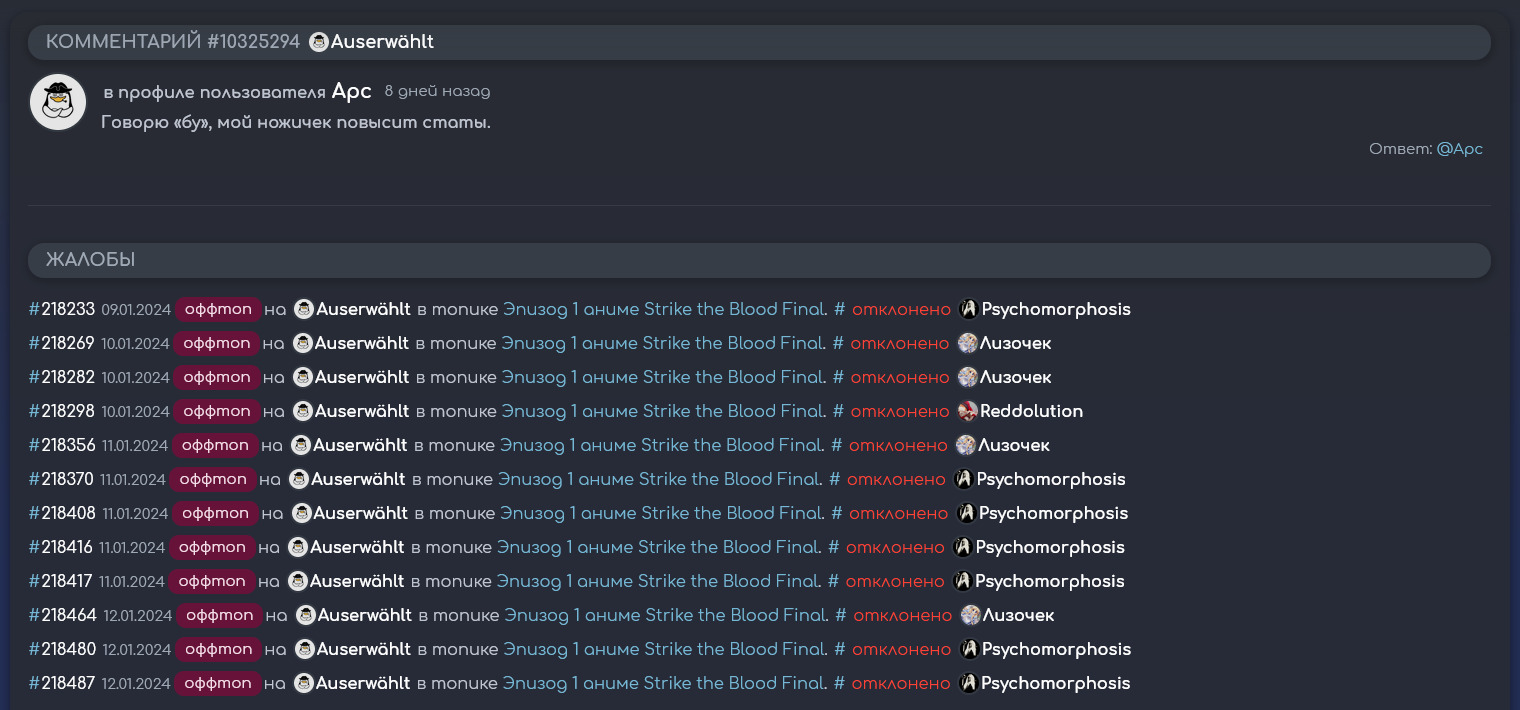Click the penguin avatar in the comment header
The height and width of the screenshot is (710, 1520).
[318, 42]
